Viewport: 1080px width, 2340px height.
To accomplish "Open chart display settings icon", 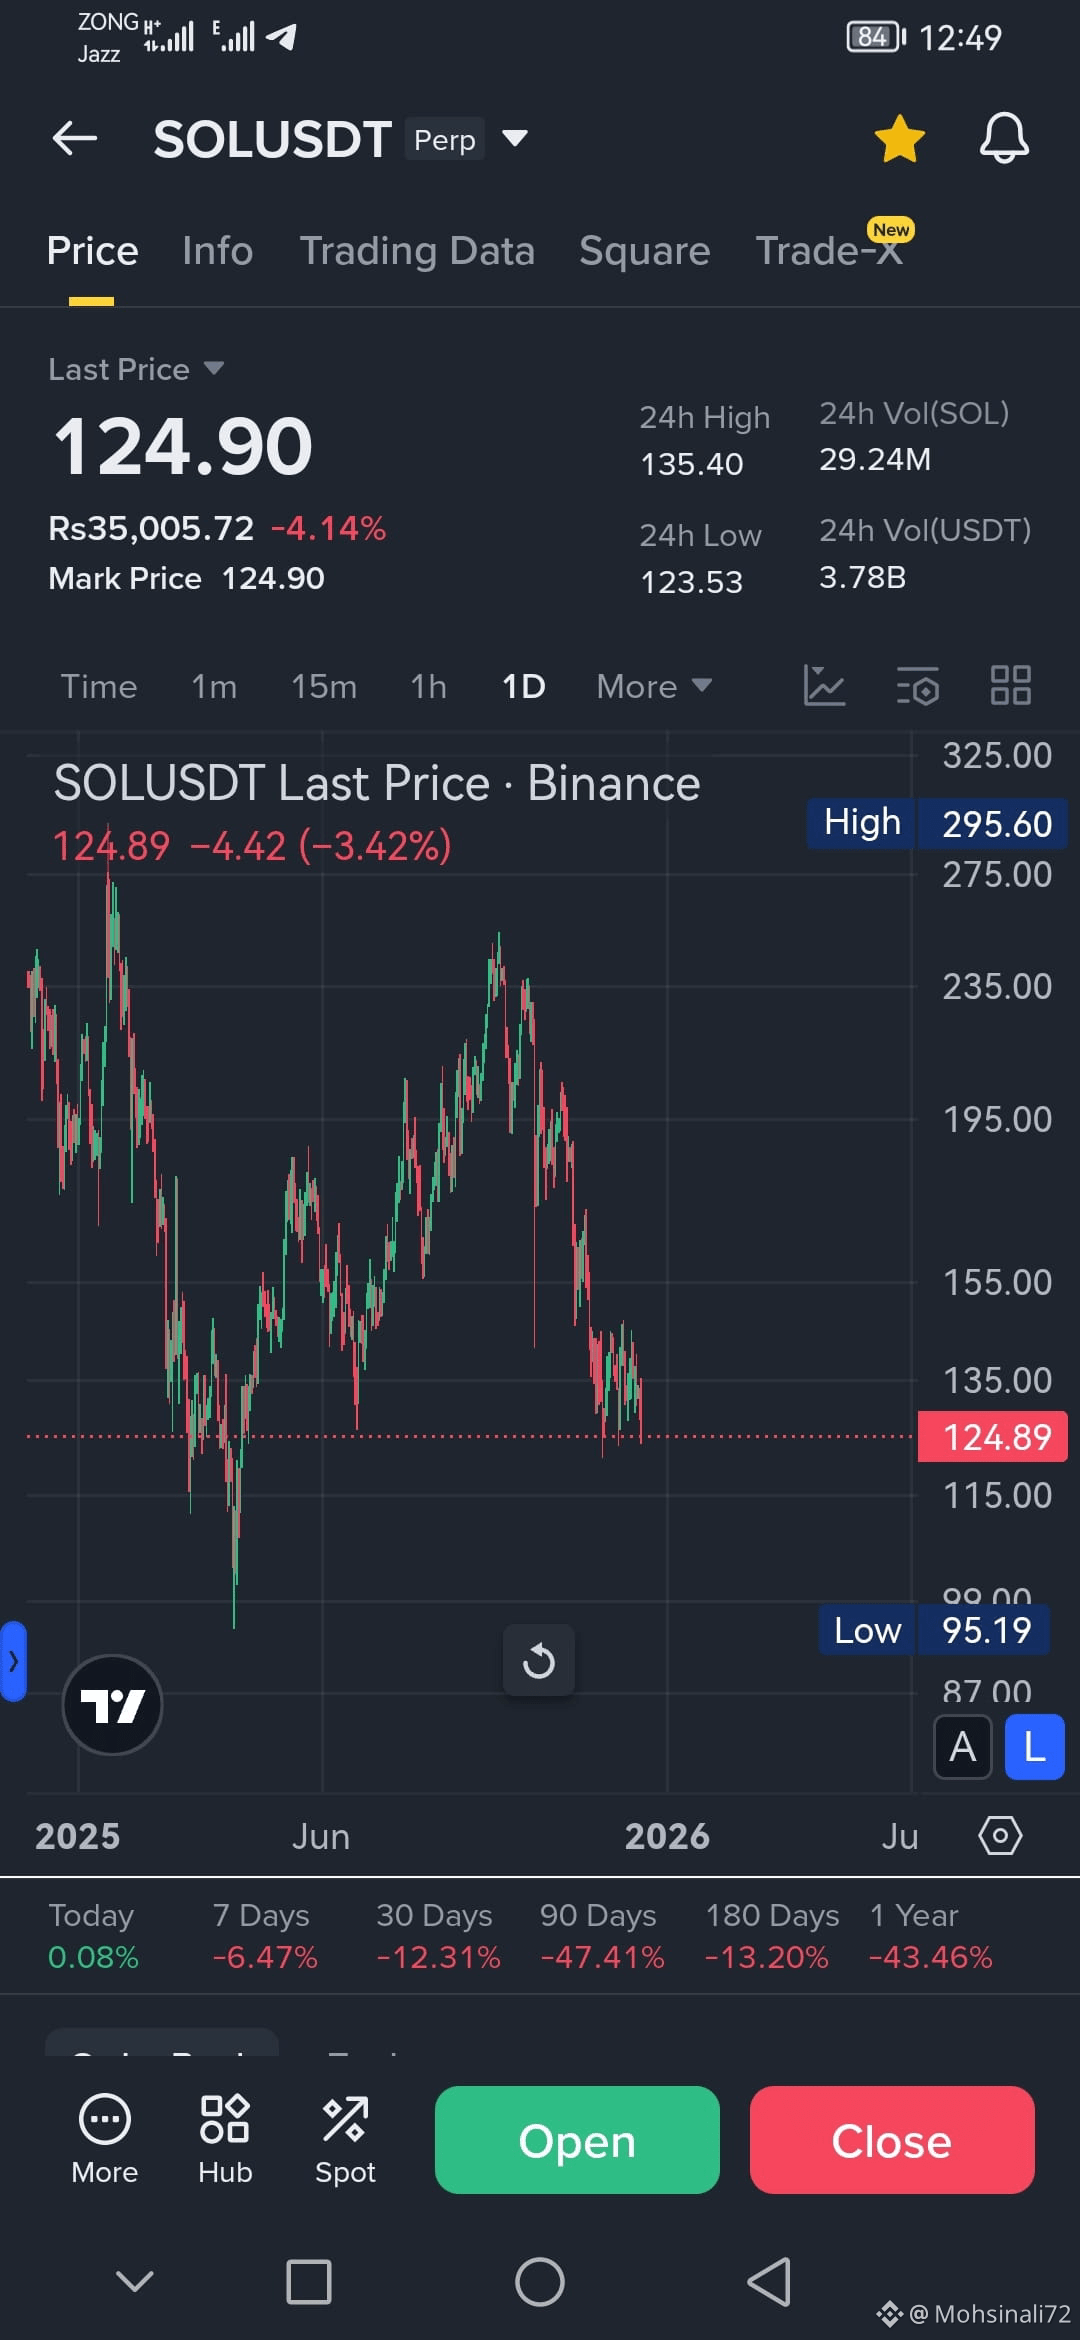I will pos(917,686).
